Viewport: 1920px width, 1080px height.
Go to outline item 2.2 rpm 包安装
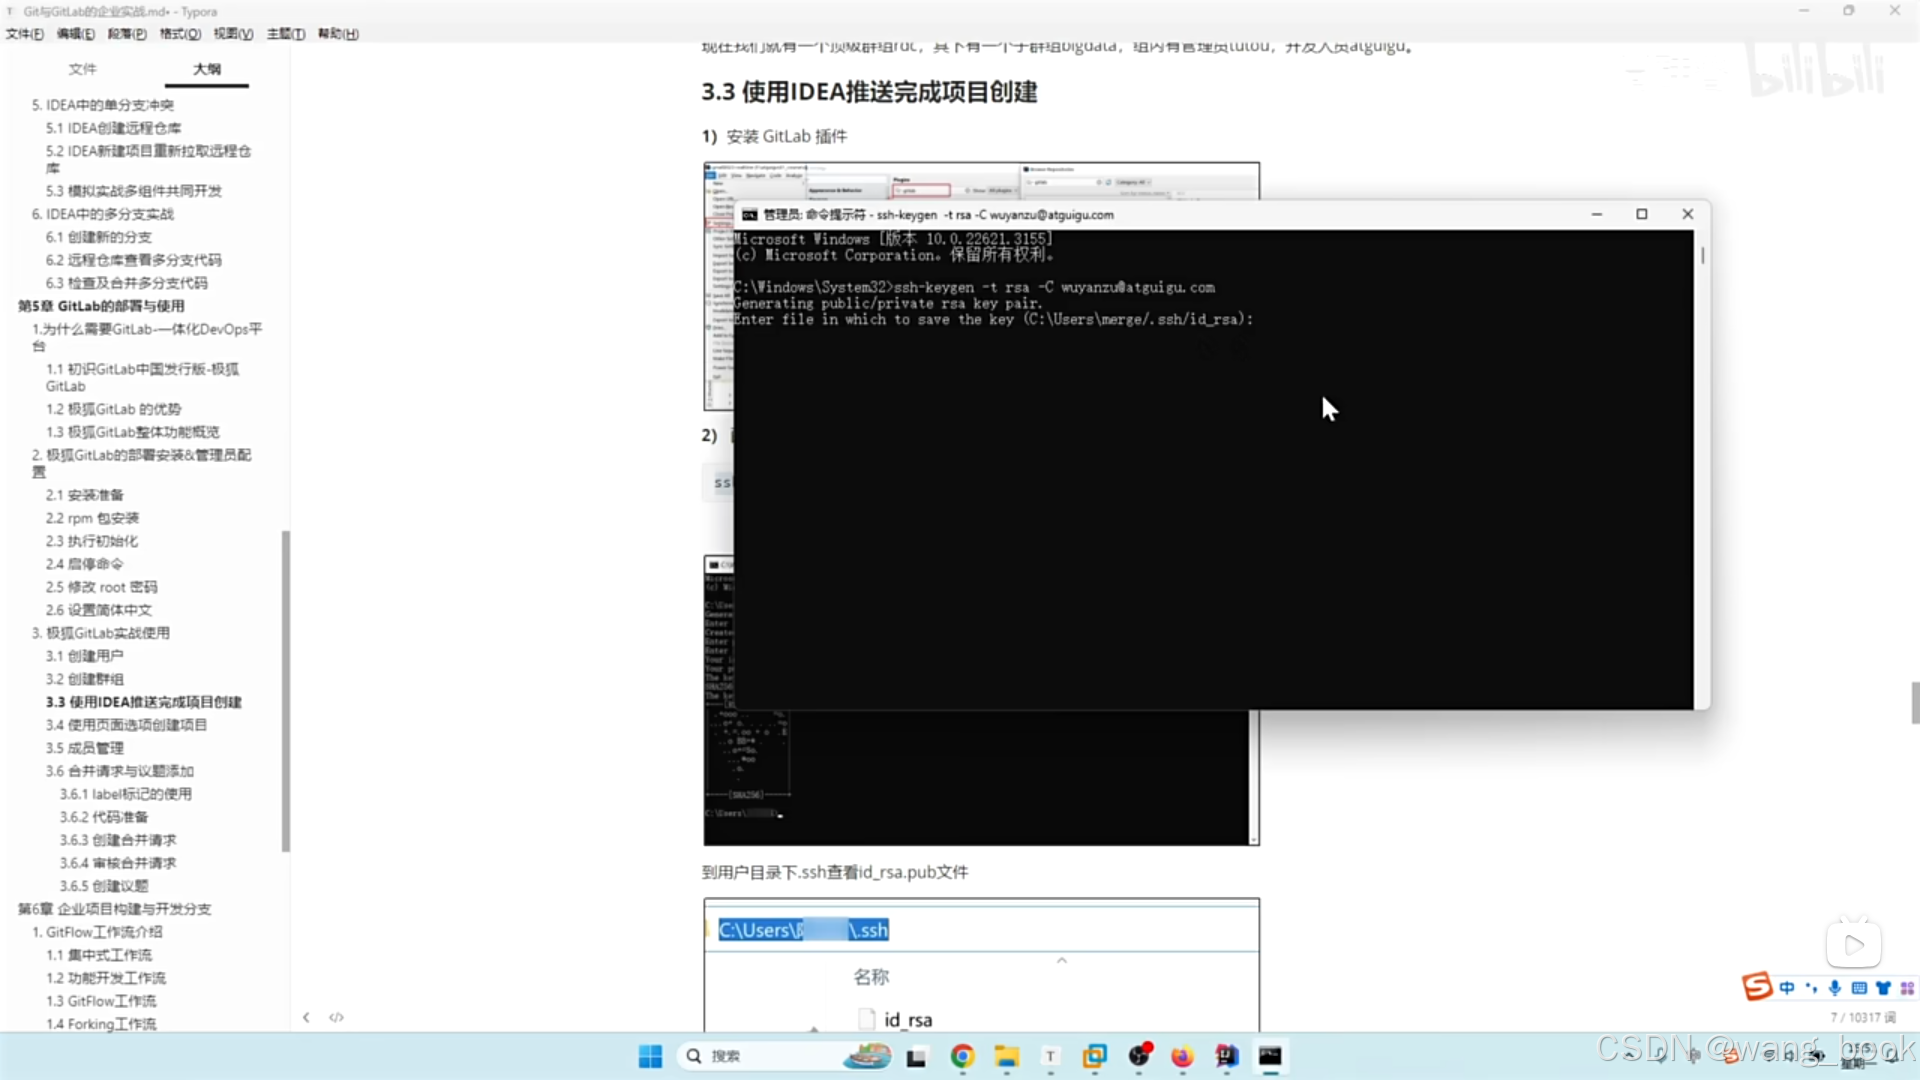(x=92, y=518)
